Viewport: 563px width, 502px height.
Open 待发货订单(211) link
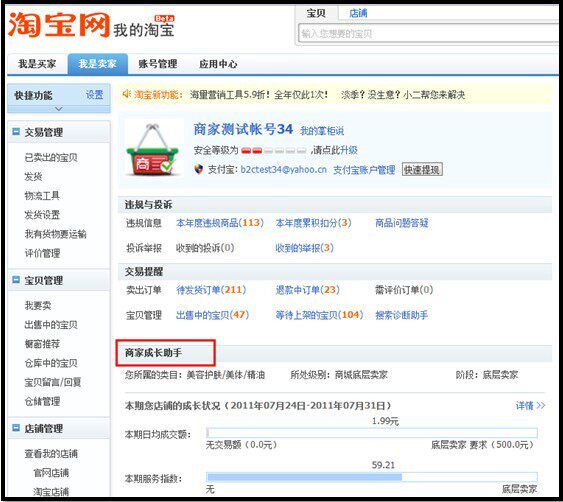click(211, 290)
